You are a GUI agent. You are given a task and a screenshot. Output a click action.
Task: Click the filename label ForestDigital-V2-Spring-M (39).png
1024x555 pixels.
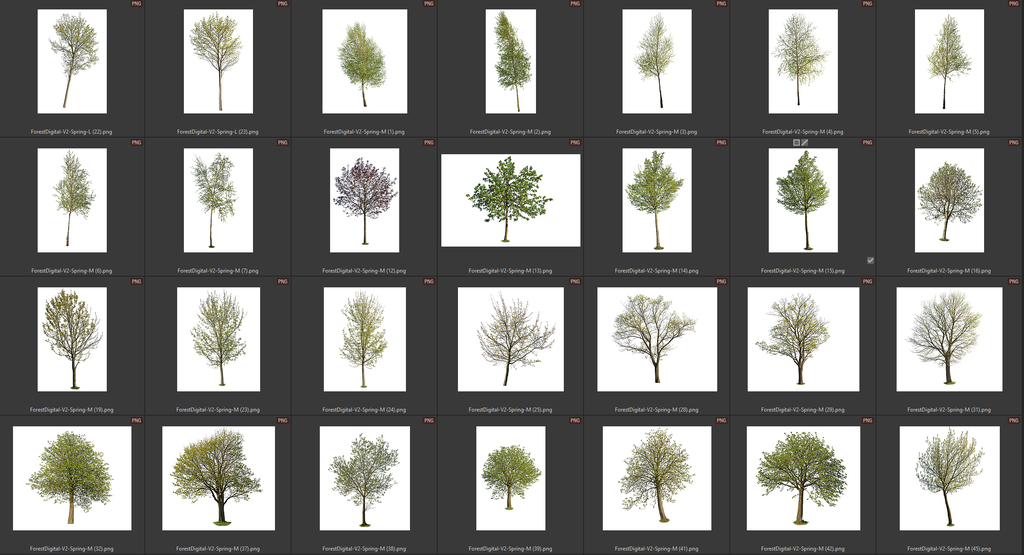pos(510,549)
